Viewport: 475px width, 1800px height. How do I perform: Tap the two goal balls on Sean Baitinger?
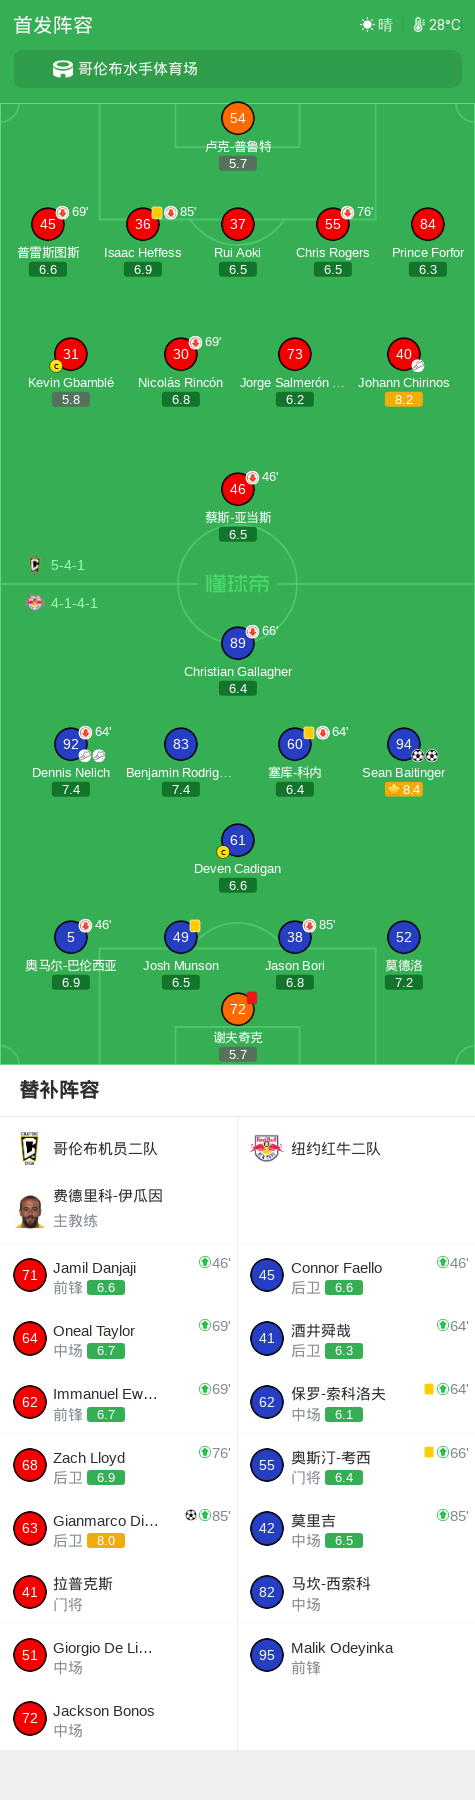coord(425,755)
